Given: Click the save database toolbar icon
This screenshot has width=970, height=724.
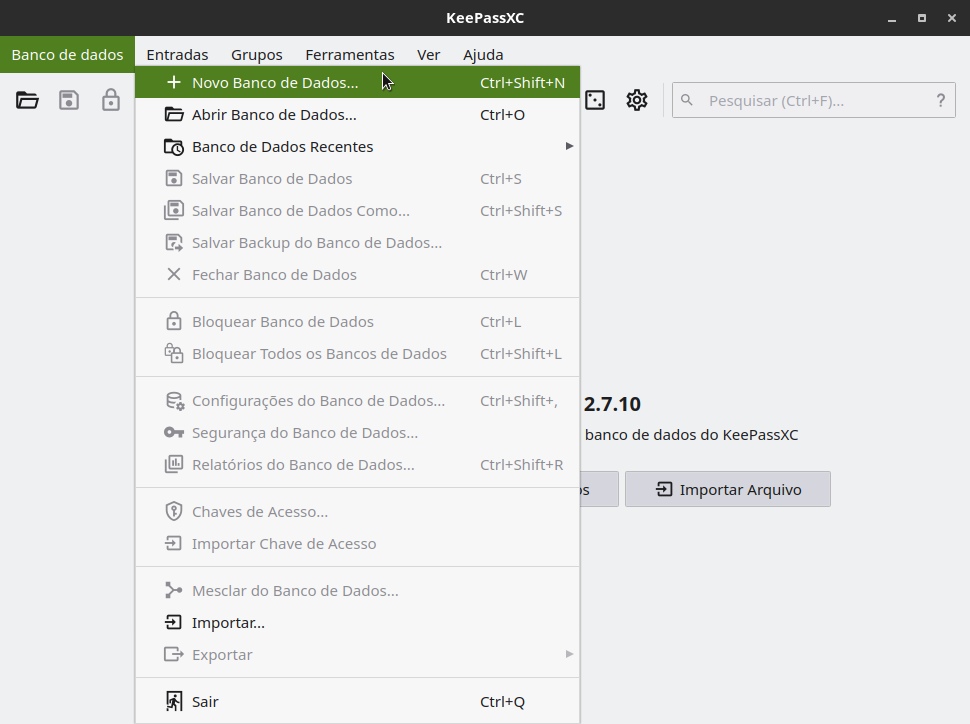Looking at the screenshot, I should point(69,100).
